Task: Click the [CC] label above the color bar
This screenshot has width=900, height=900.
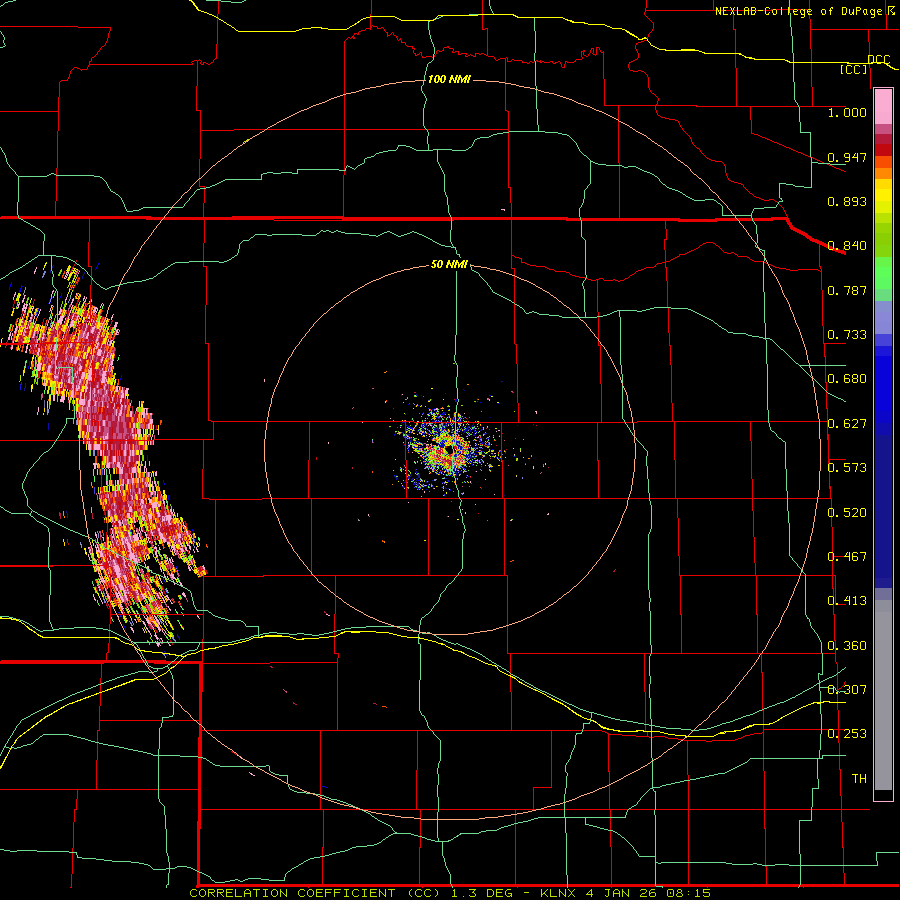Action: click(x=854, y=69)
